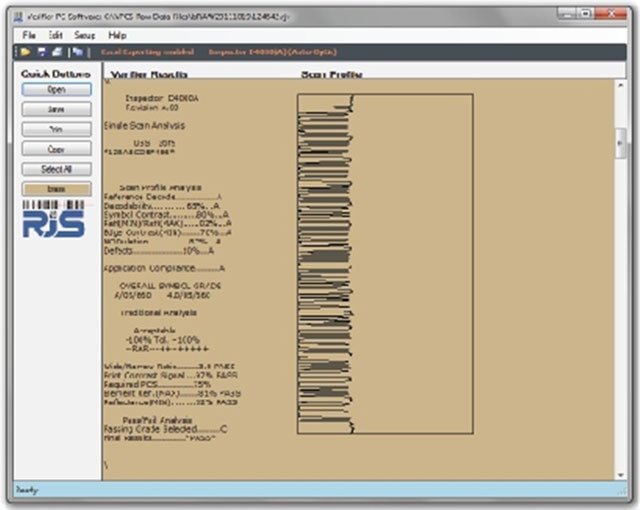The image size is (640, 510).
Task: Click the application icon in title bar
Action: tap(18, 17)
